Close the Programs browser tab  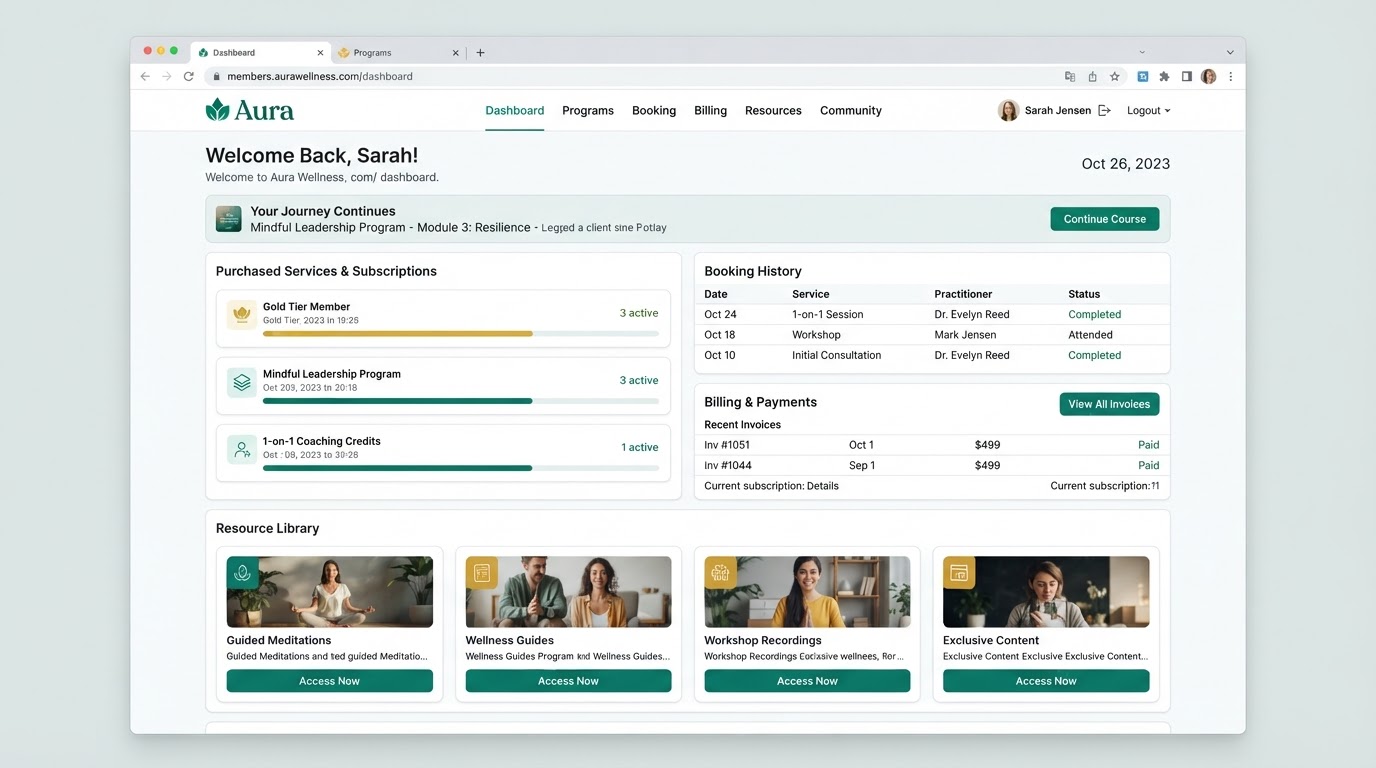[456, 53]
